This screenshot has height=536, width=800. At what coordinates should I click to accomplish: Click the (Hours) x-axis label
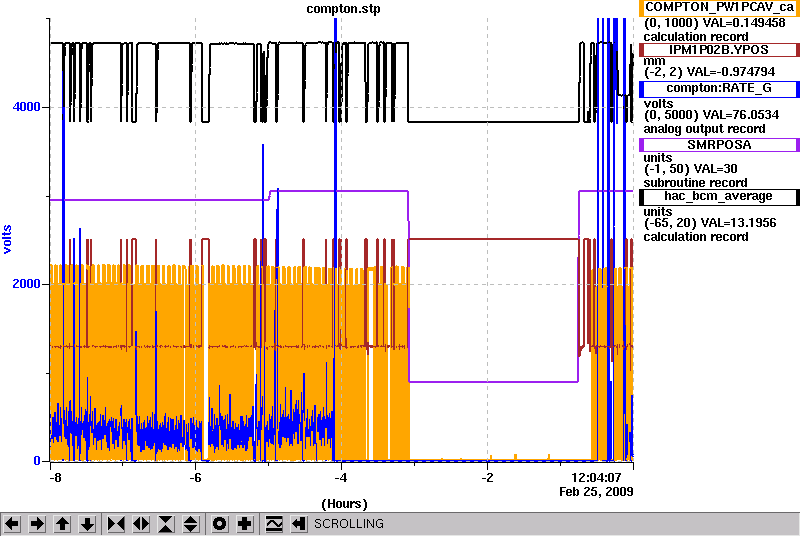344,504
